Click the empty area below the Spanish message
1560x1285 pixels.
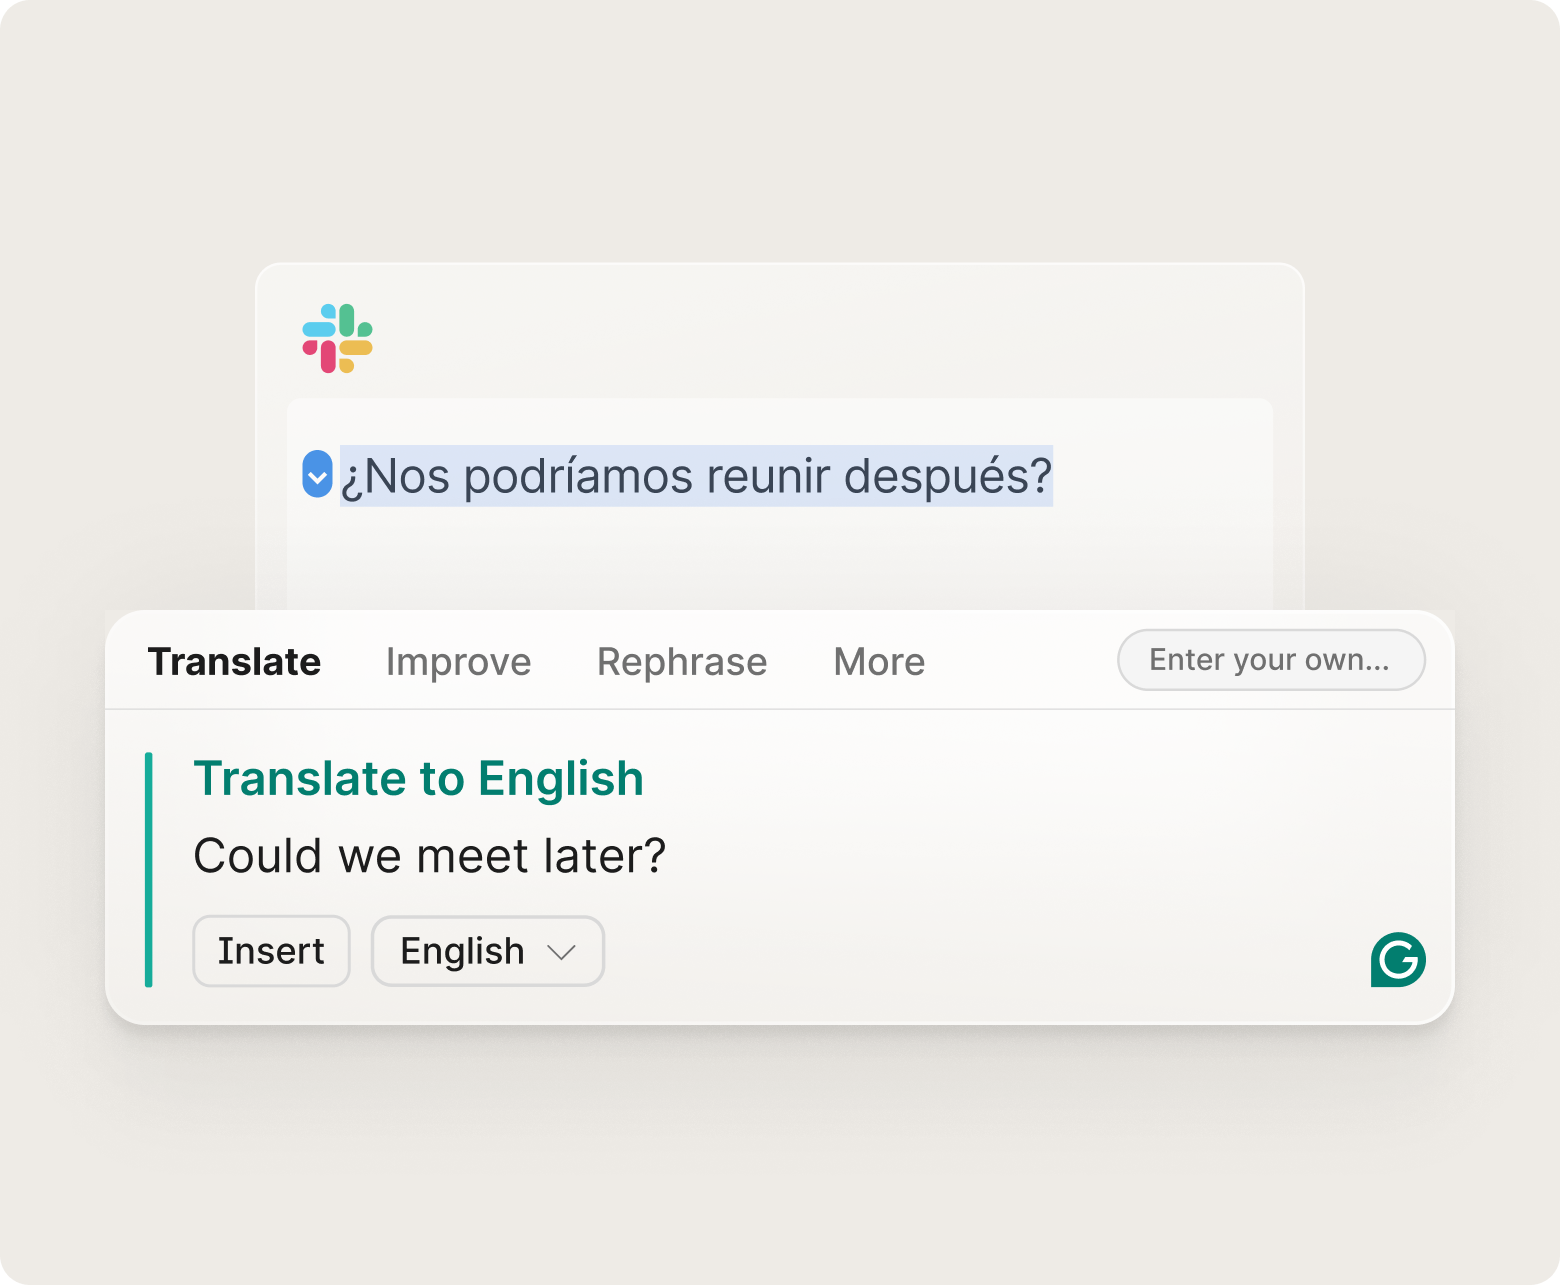(x=779, y=560)
